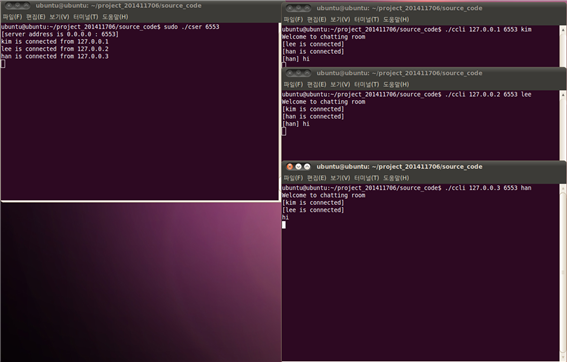Click typed 'hi' line in han terminal
This screenshot has width=567, height=362.
pyautogui.click(x=285, y=217)
